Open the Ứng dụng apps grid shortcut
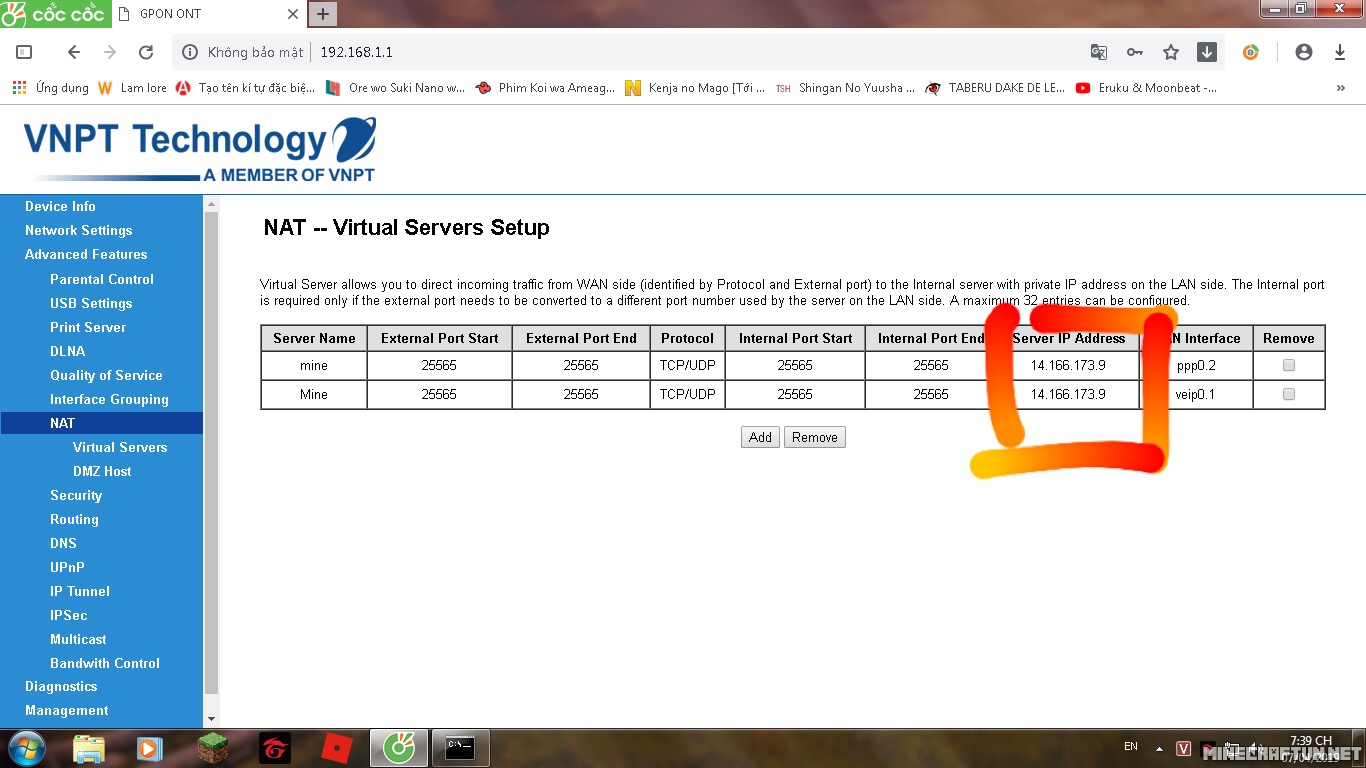The width and height of the screenshot is (1366, 768). point(50,88)
